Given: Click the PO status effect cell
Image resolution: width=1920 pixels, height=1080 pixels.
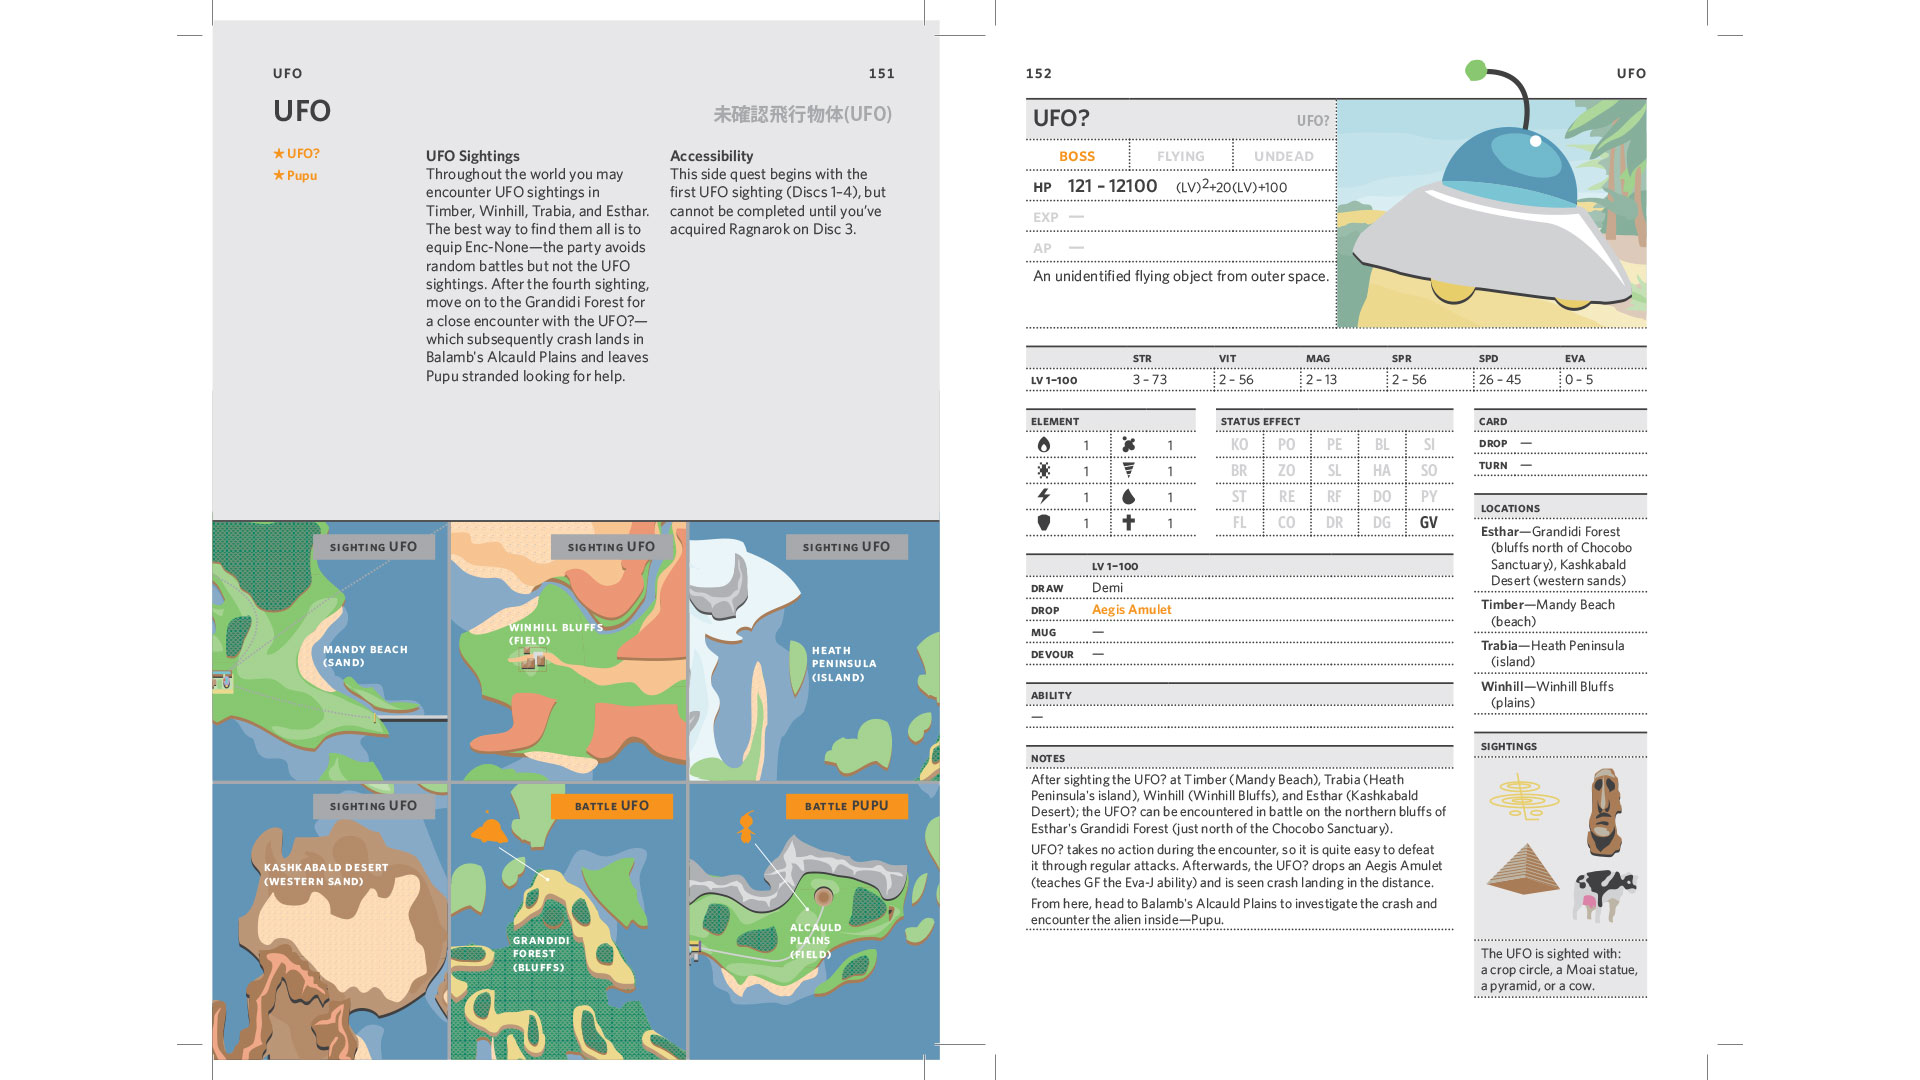Looking at the screenshot, I should 1287,445.
